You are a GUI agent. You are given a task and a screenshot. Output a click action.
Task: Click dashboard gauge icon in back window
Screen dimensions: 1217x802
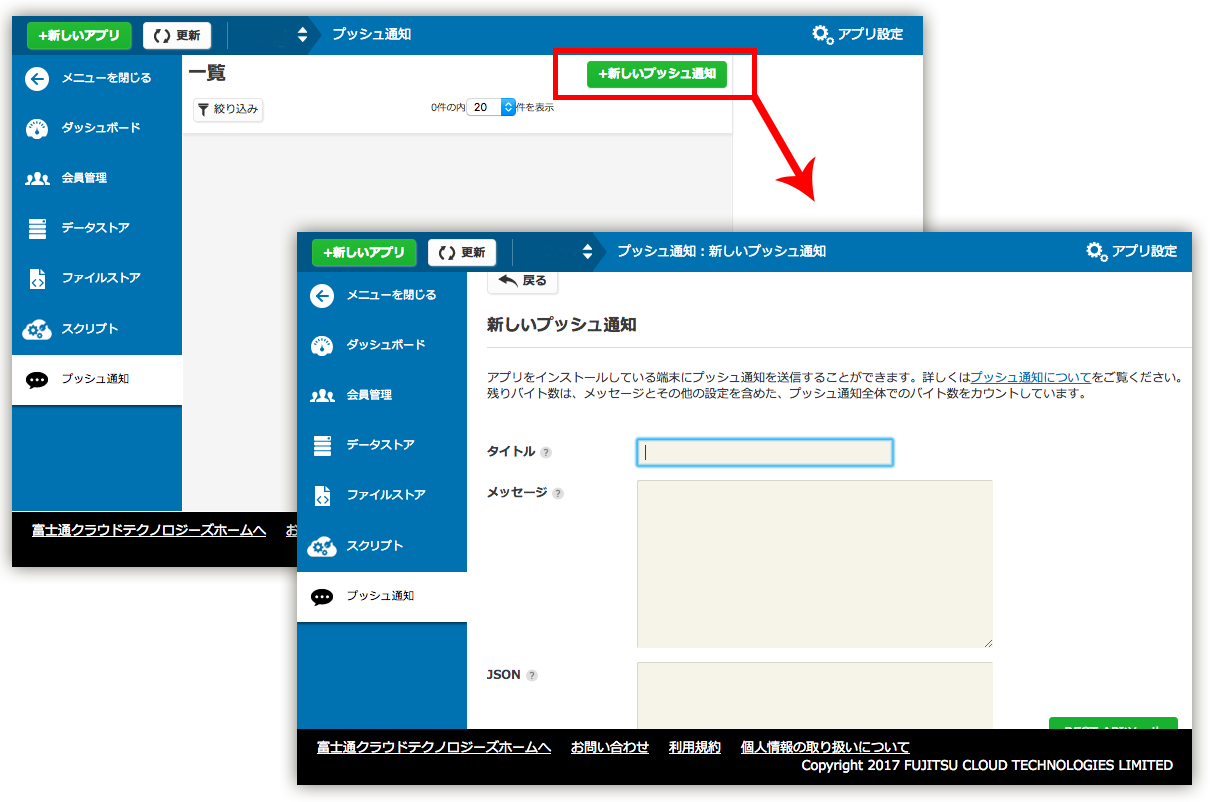point(37,129)
